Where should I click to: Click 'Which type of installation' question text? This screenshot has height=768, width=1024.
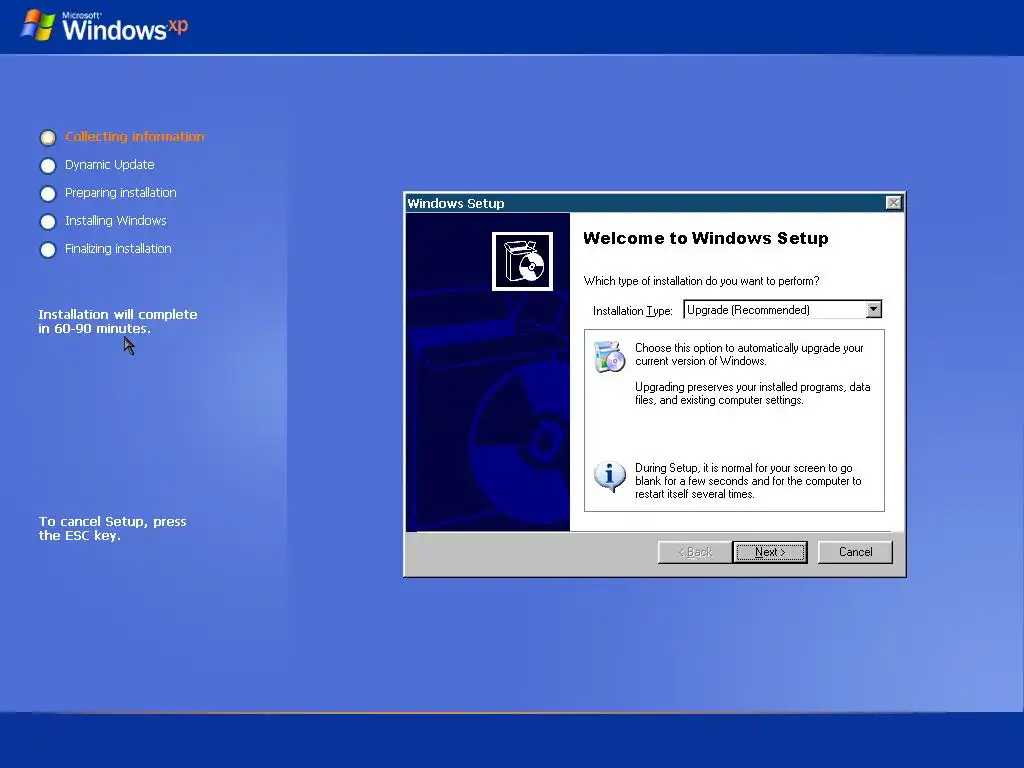(x=701, y=281)
